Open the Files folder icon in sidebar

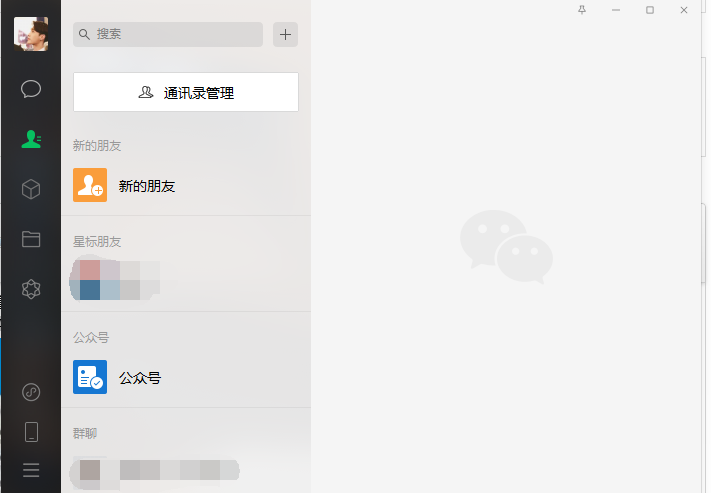pyautogui.click(x=31, y=239)
